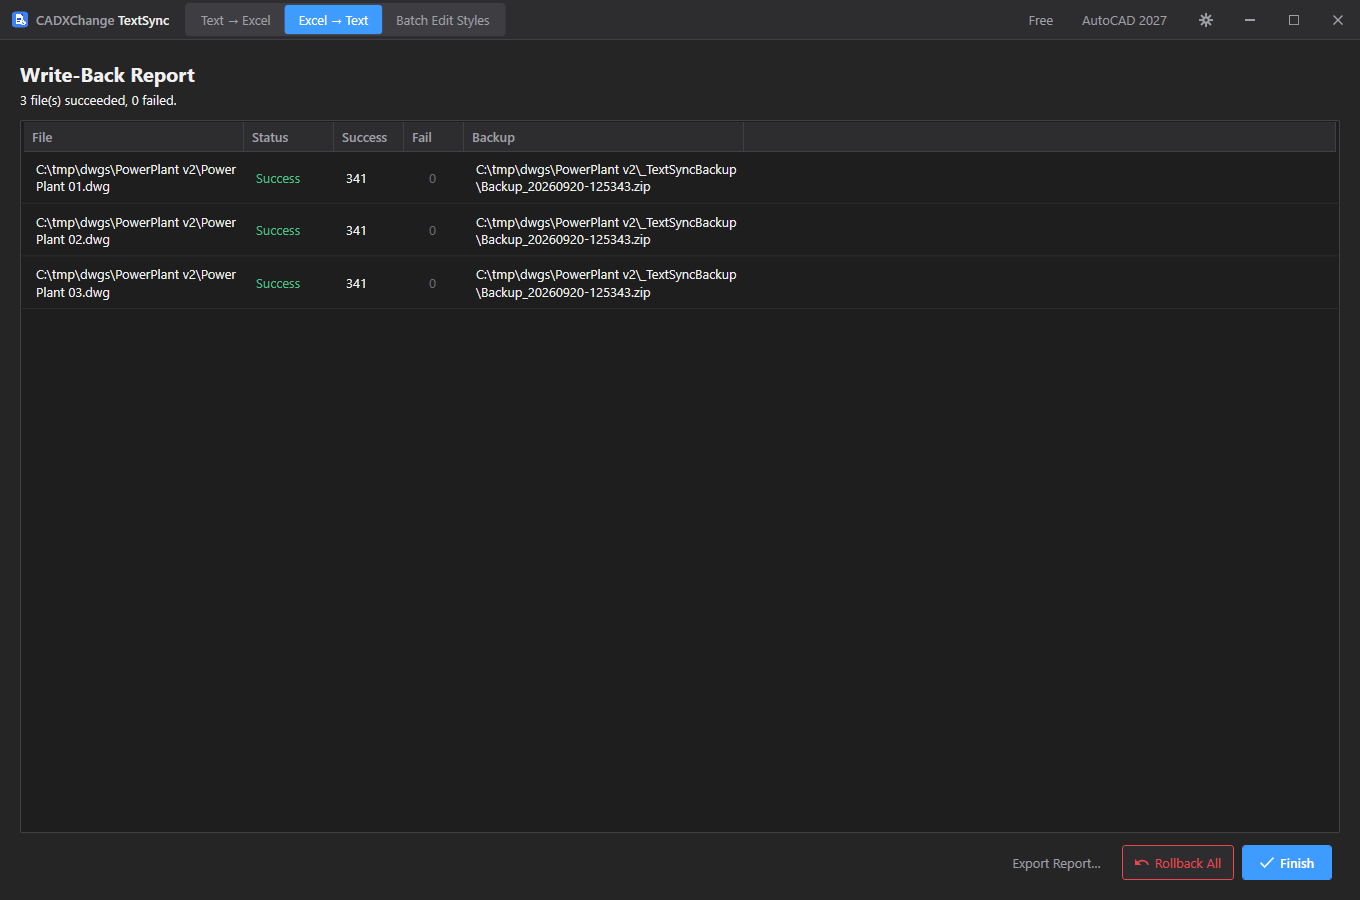Click the CADXChange TextSync app logo icon
Viewport: 1360px width, 900px height.
(20, 20)
